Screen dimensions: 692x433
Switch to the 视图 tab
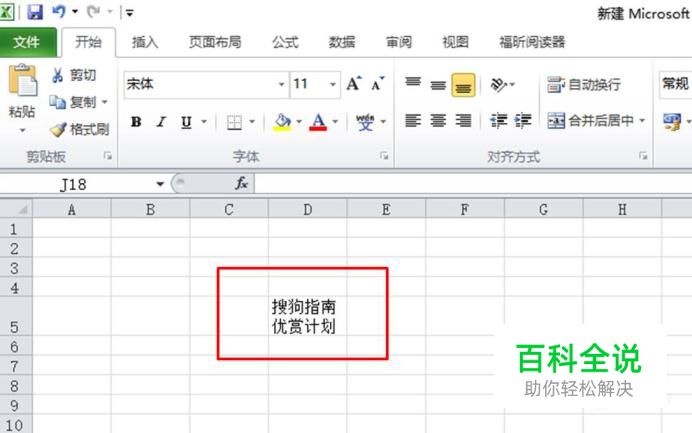[x=455, y=42]
